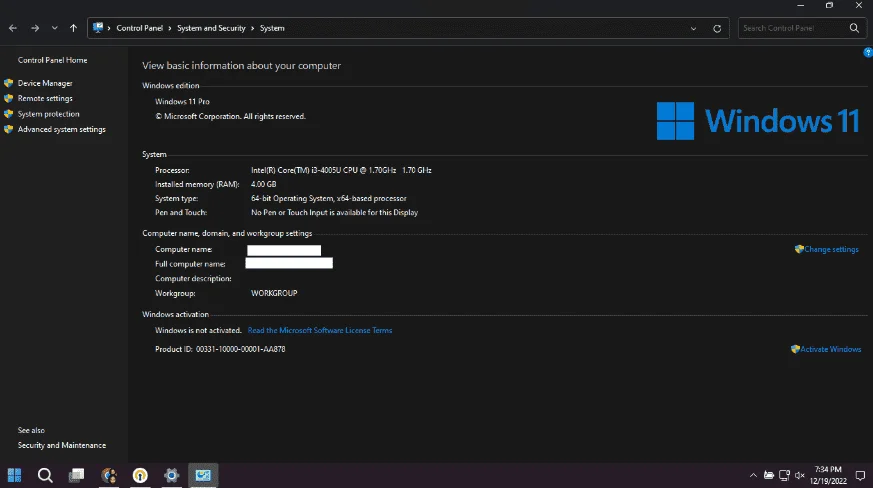Go back with the Back arrow
Image resolution: width=873 pixels, height=488 pixels.
pyautogui.click(x=13, y=28)
